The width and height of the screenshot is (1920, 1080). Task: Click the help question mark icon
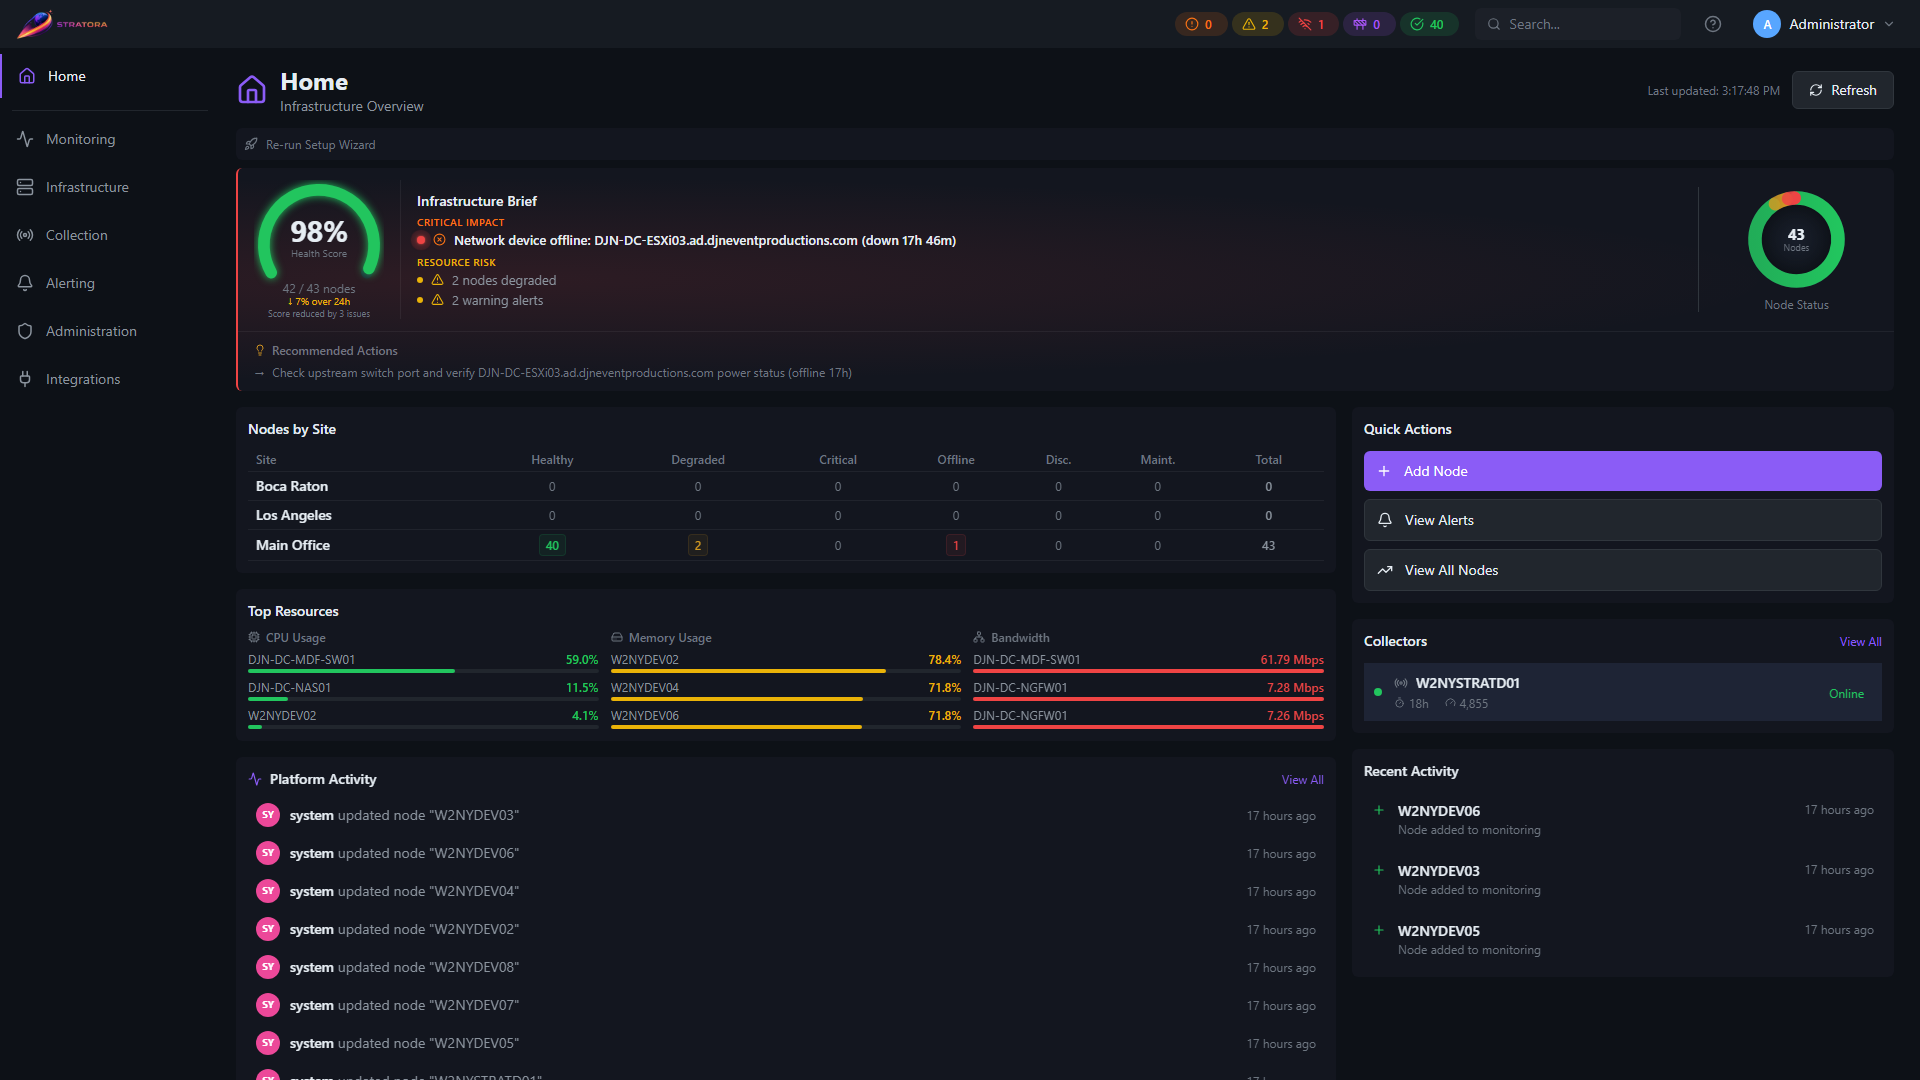click(1713, 24)
